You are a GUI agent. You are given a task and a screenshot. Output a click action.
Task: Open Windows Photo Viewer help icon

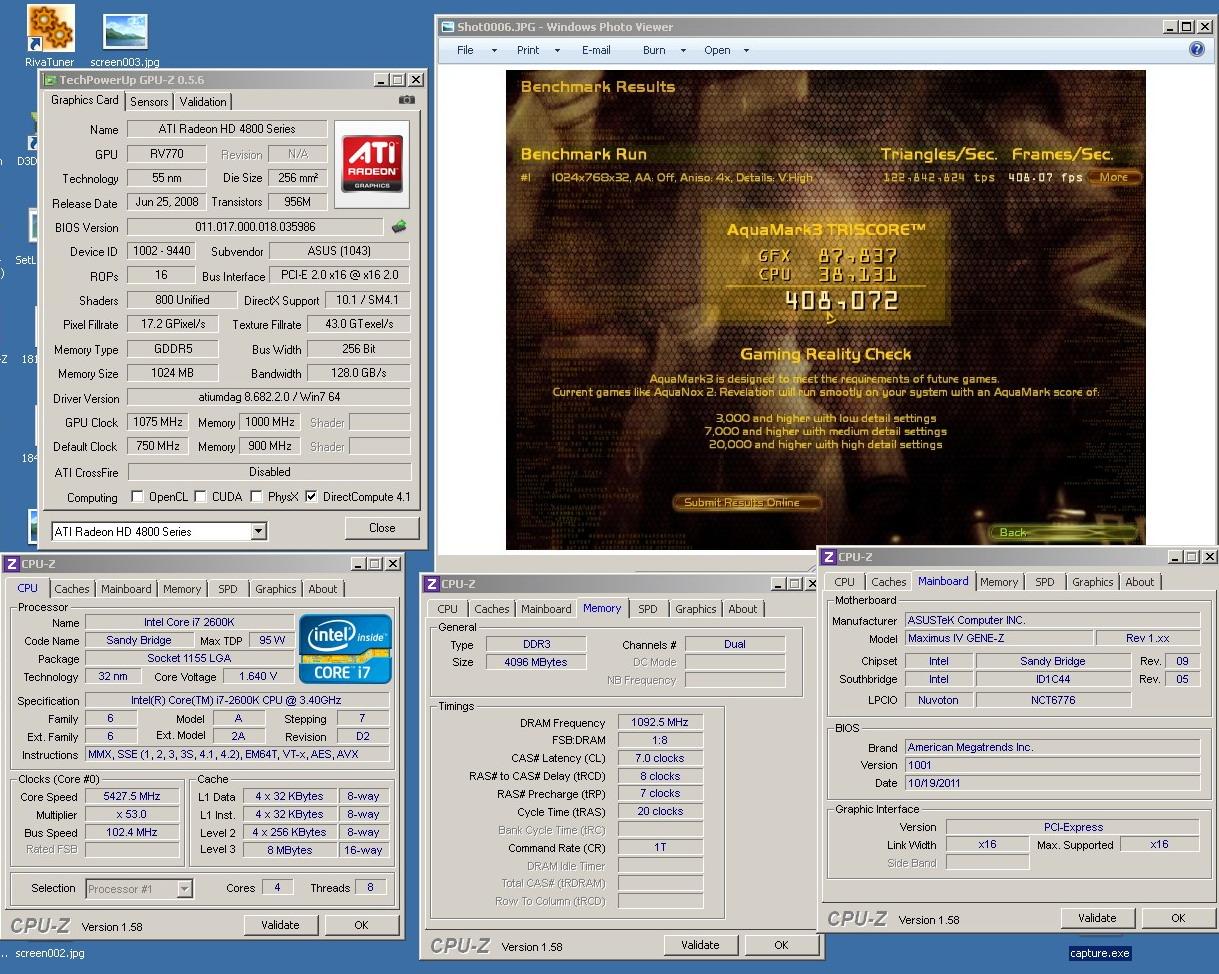point(1196,50)
